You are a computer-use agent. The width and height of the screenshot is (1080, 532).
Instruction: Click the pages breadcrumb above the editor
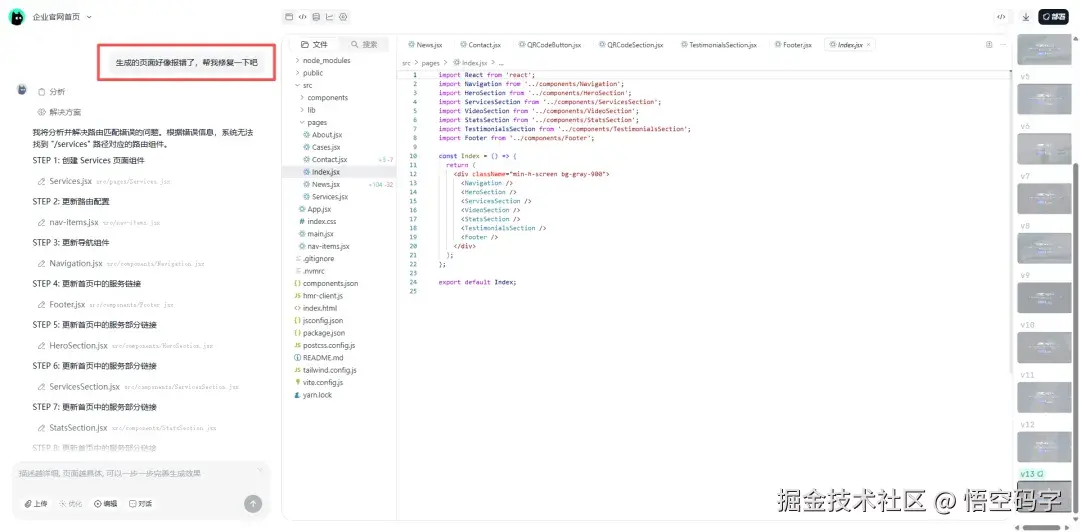pyautogui.click(x=430, y=63)
